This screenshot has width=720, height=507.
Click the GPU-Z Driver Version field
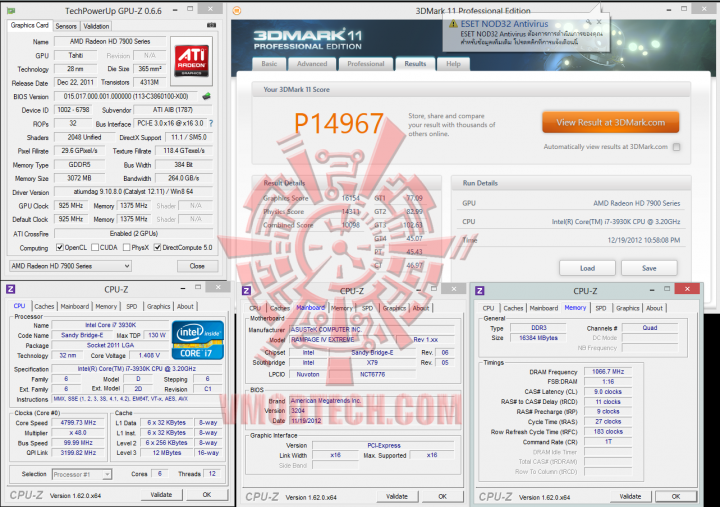pyautogui.click(x=133, y=192)
